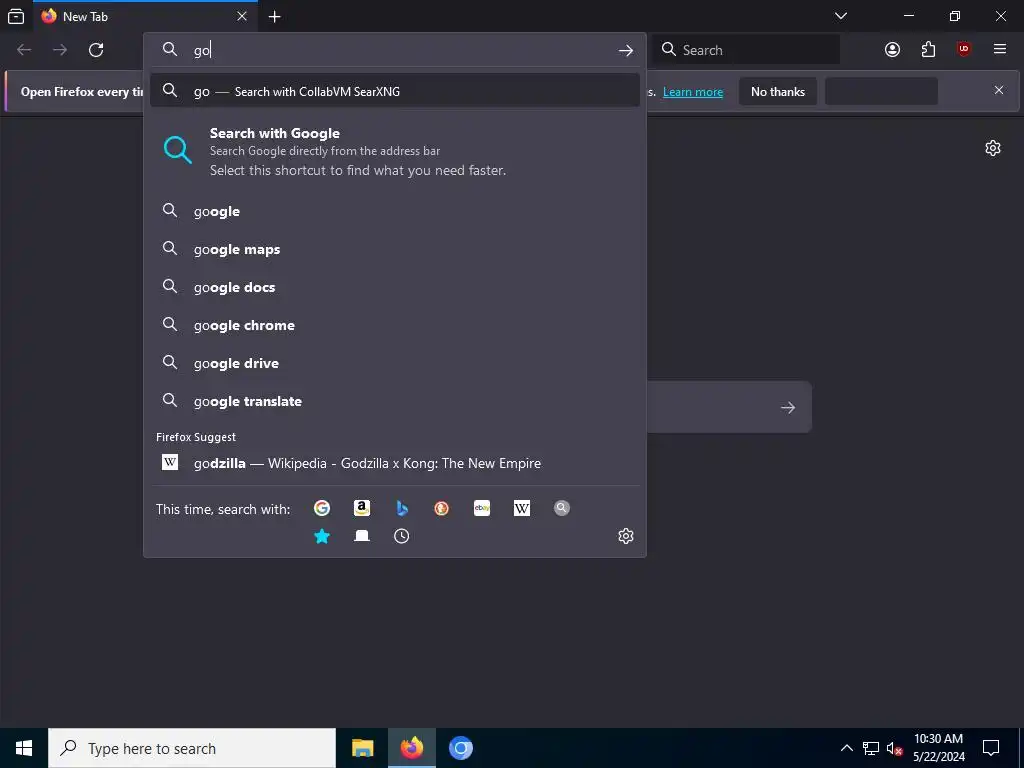Search with DuckDuckGo engine icon
The height and width of the screenshot is (768, 1024).
[x=441, y=508]
